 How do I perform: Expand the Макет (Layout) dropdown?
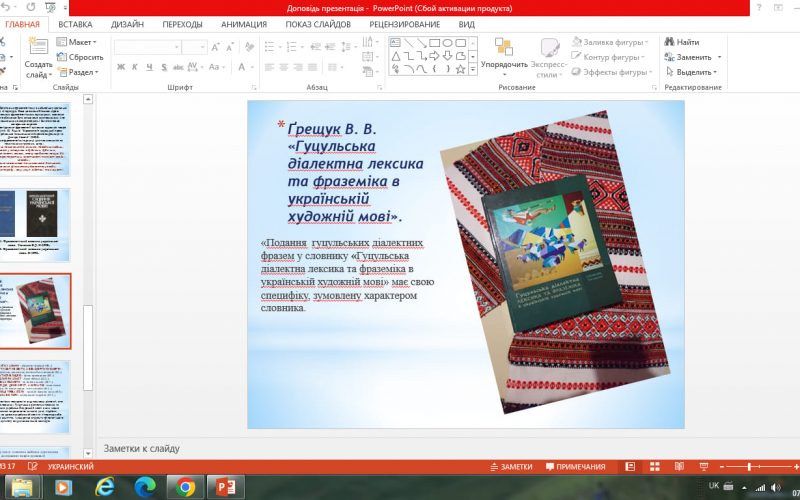80,42
